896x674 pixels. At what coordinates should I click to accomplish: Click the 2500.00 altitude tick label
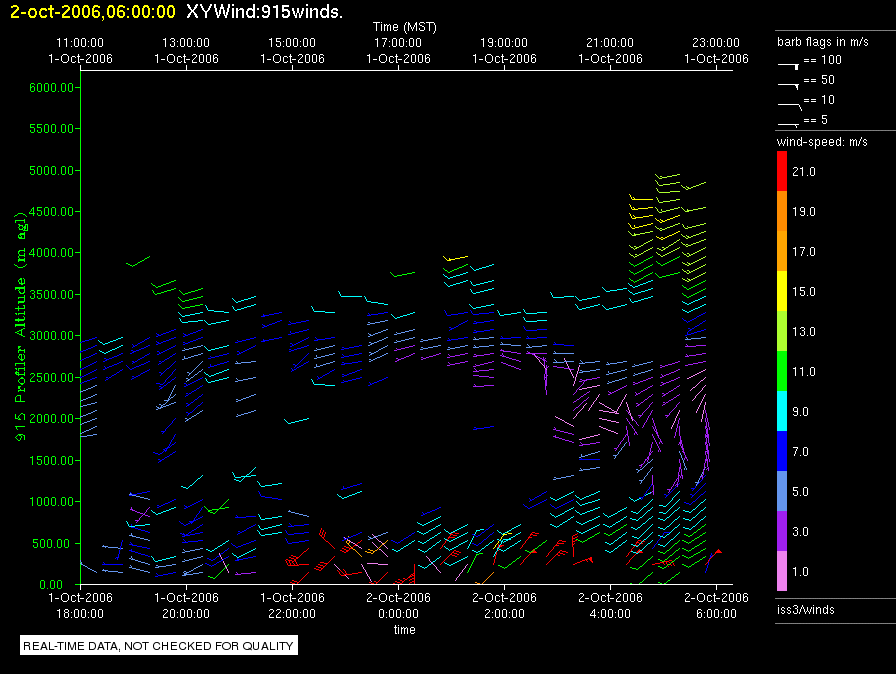coord(51,377)
